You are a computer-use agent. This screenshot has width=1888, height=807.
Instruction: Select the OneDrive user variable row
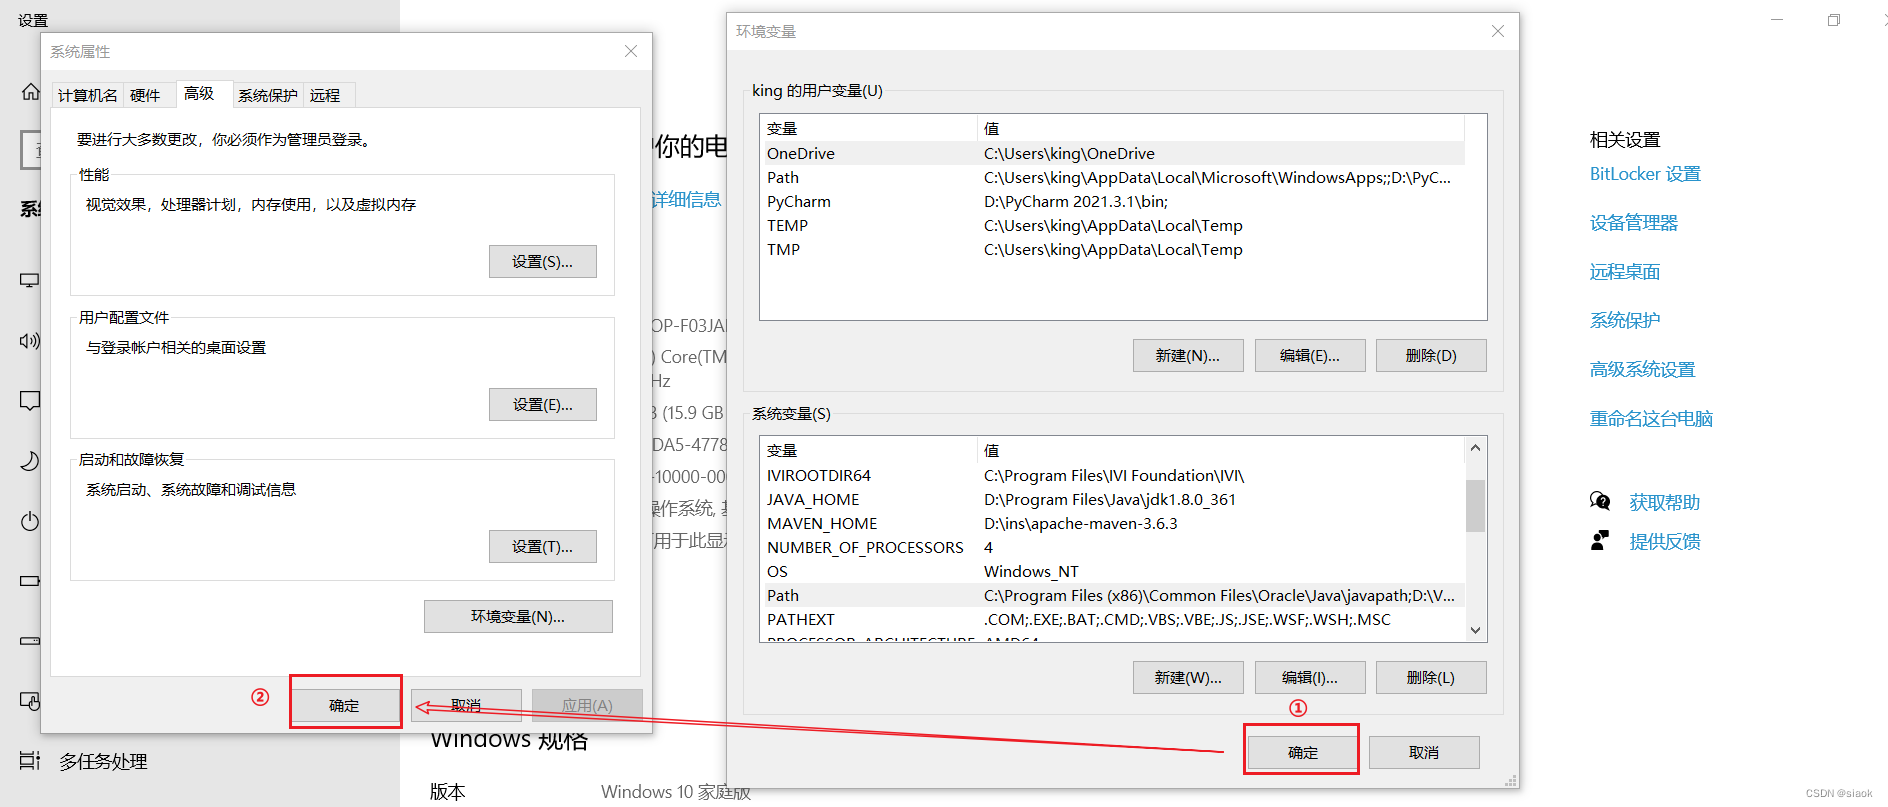[1113, 153]
